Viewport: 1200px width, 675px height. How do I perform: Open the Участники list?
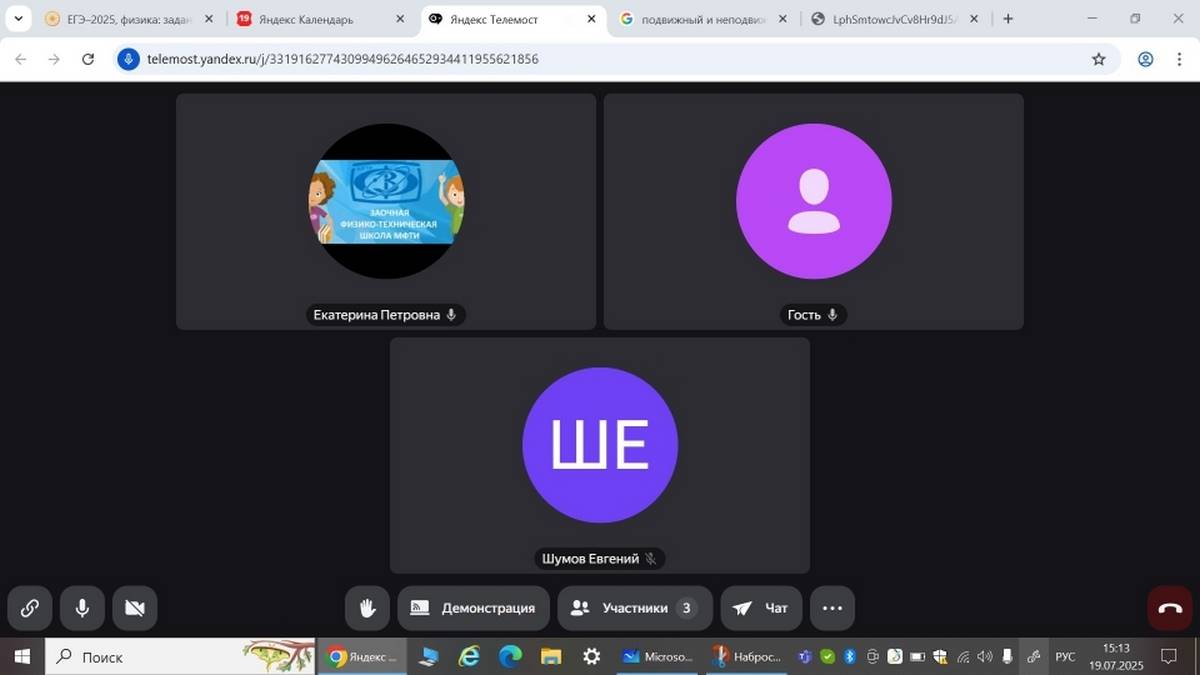[x=634, y=608]
